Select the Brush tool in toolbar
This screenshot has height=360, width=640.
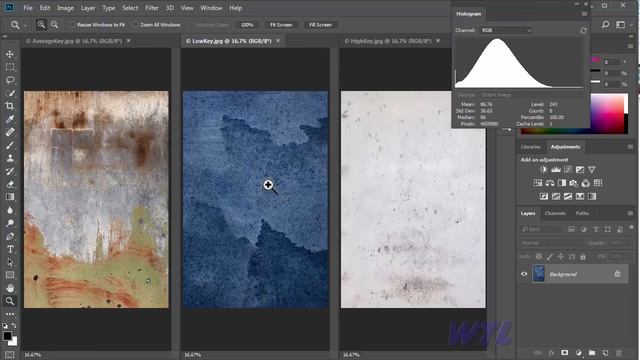click(10, 145)
